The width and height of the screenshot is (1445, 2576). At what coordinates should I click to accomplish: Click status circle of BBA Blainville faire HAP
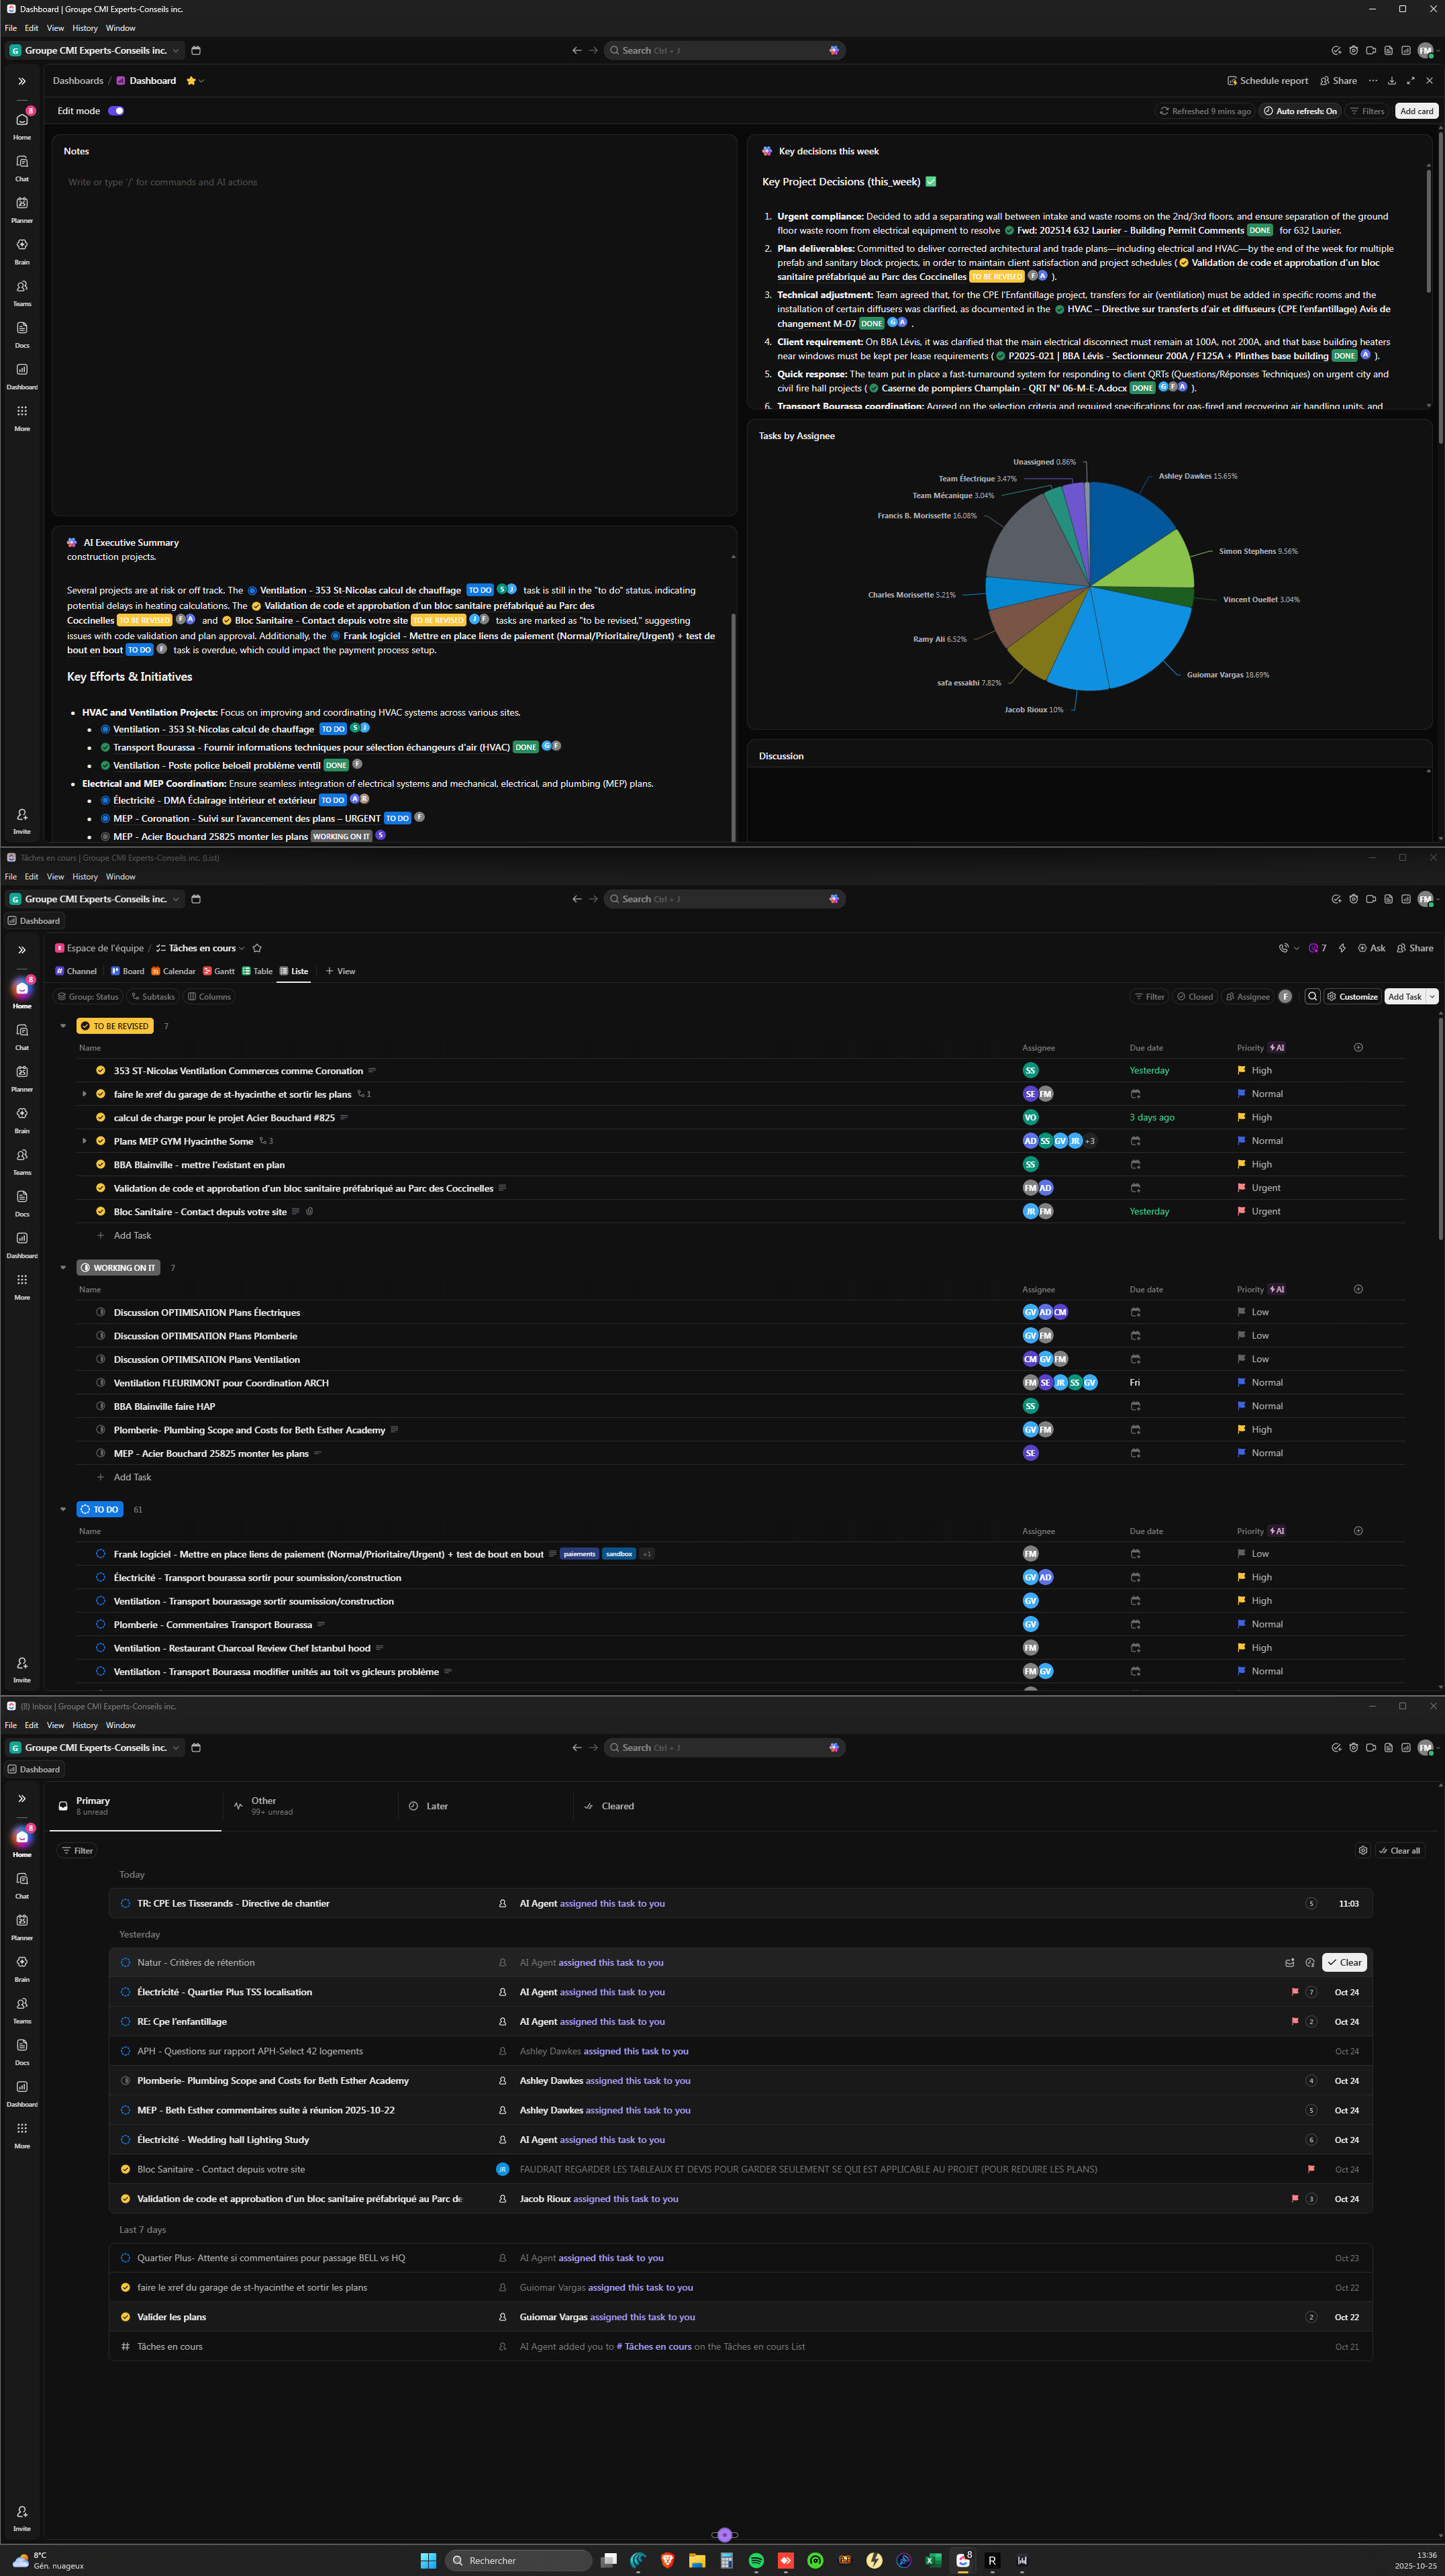coord(101,1406)
